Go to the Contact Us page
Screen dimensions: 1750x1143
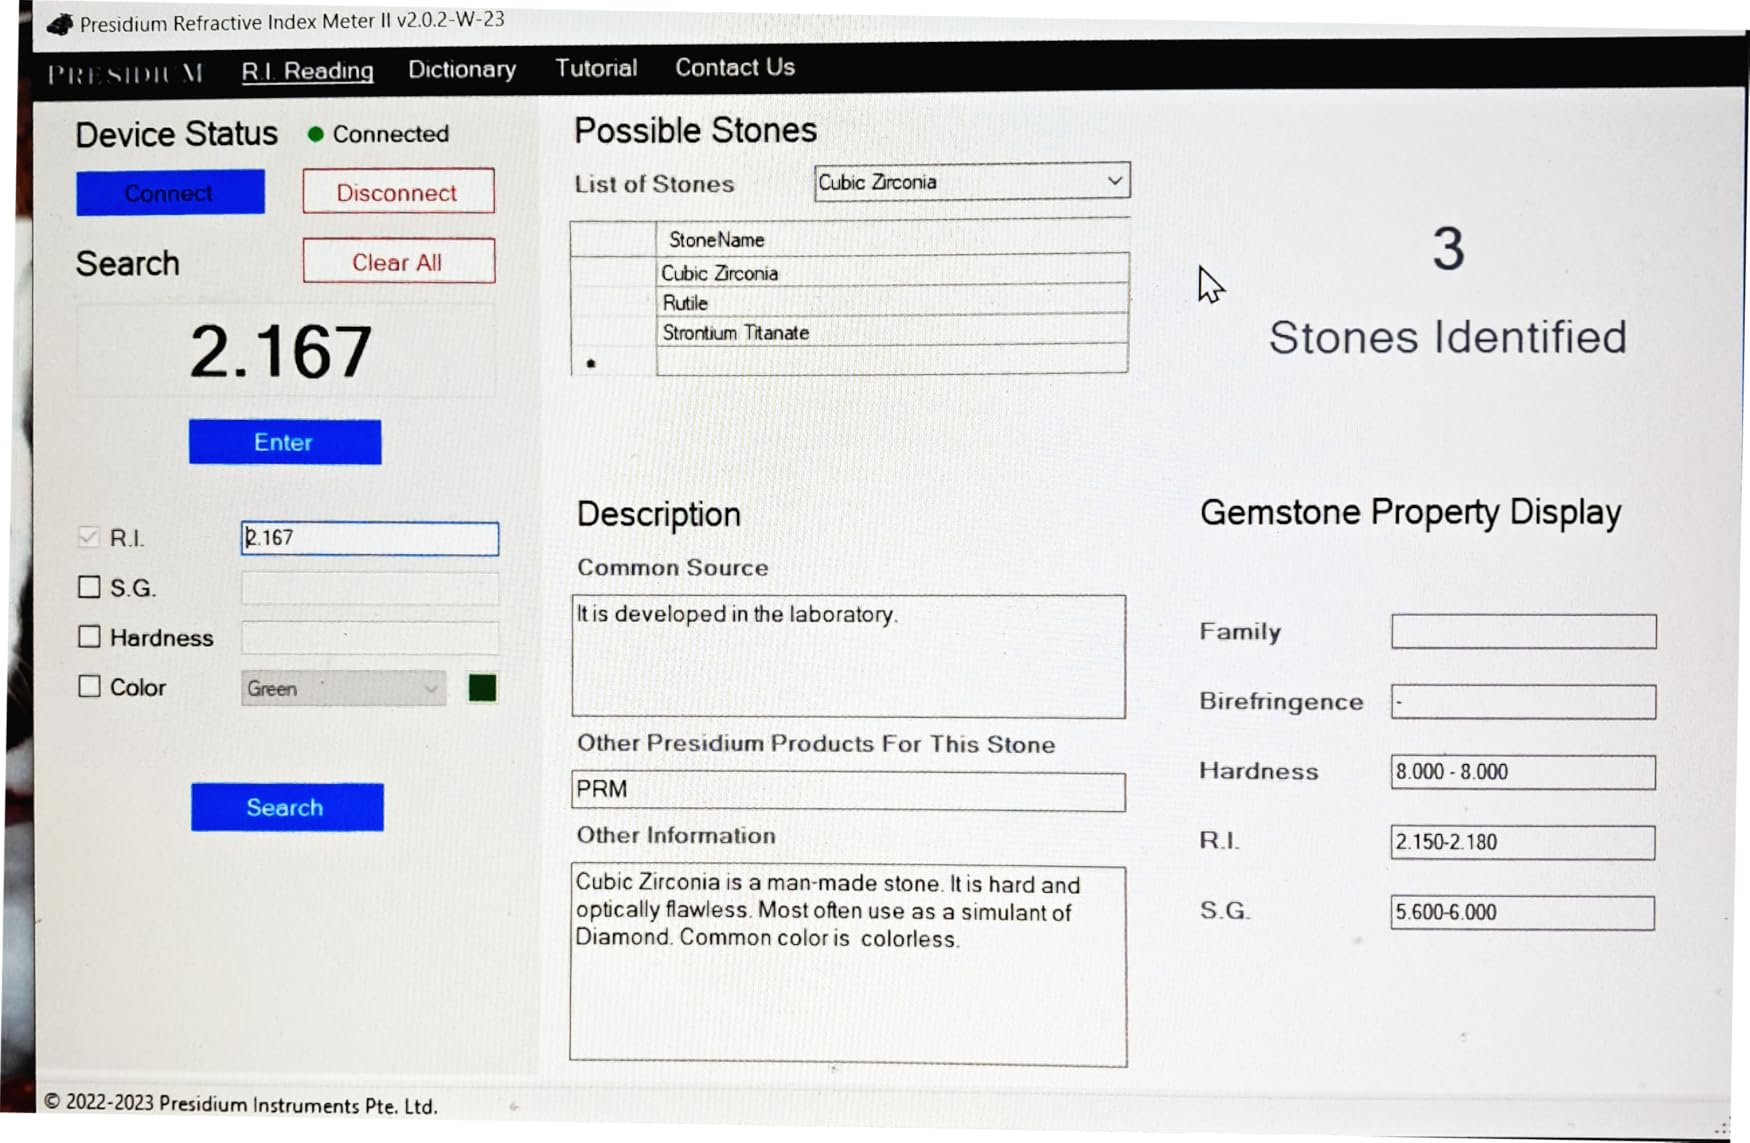[x=735, y=67]
